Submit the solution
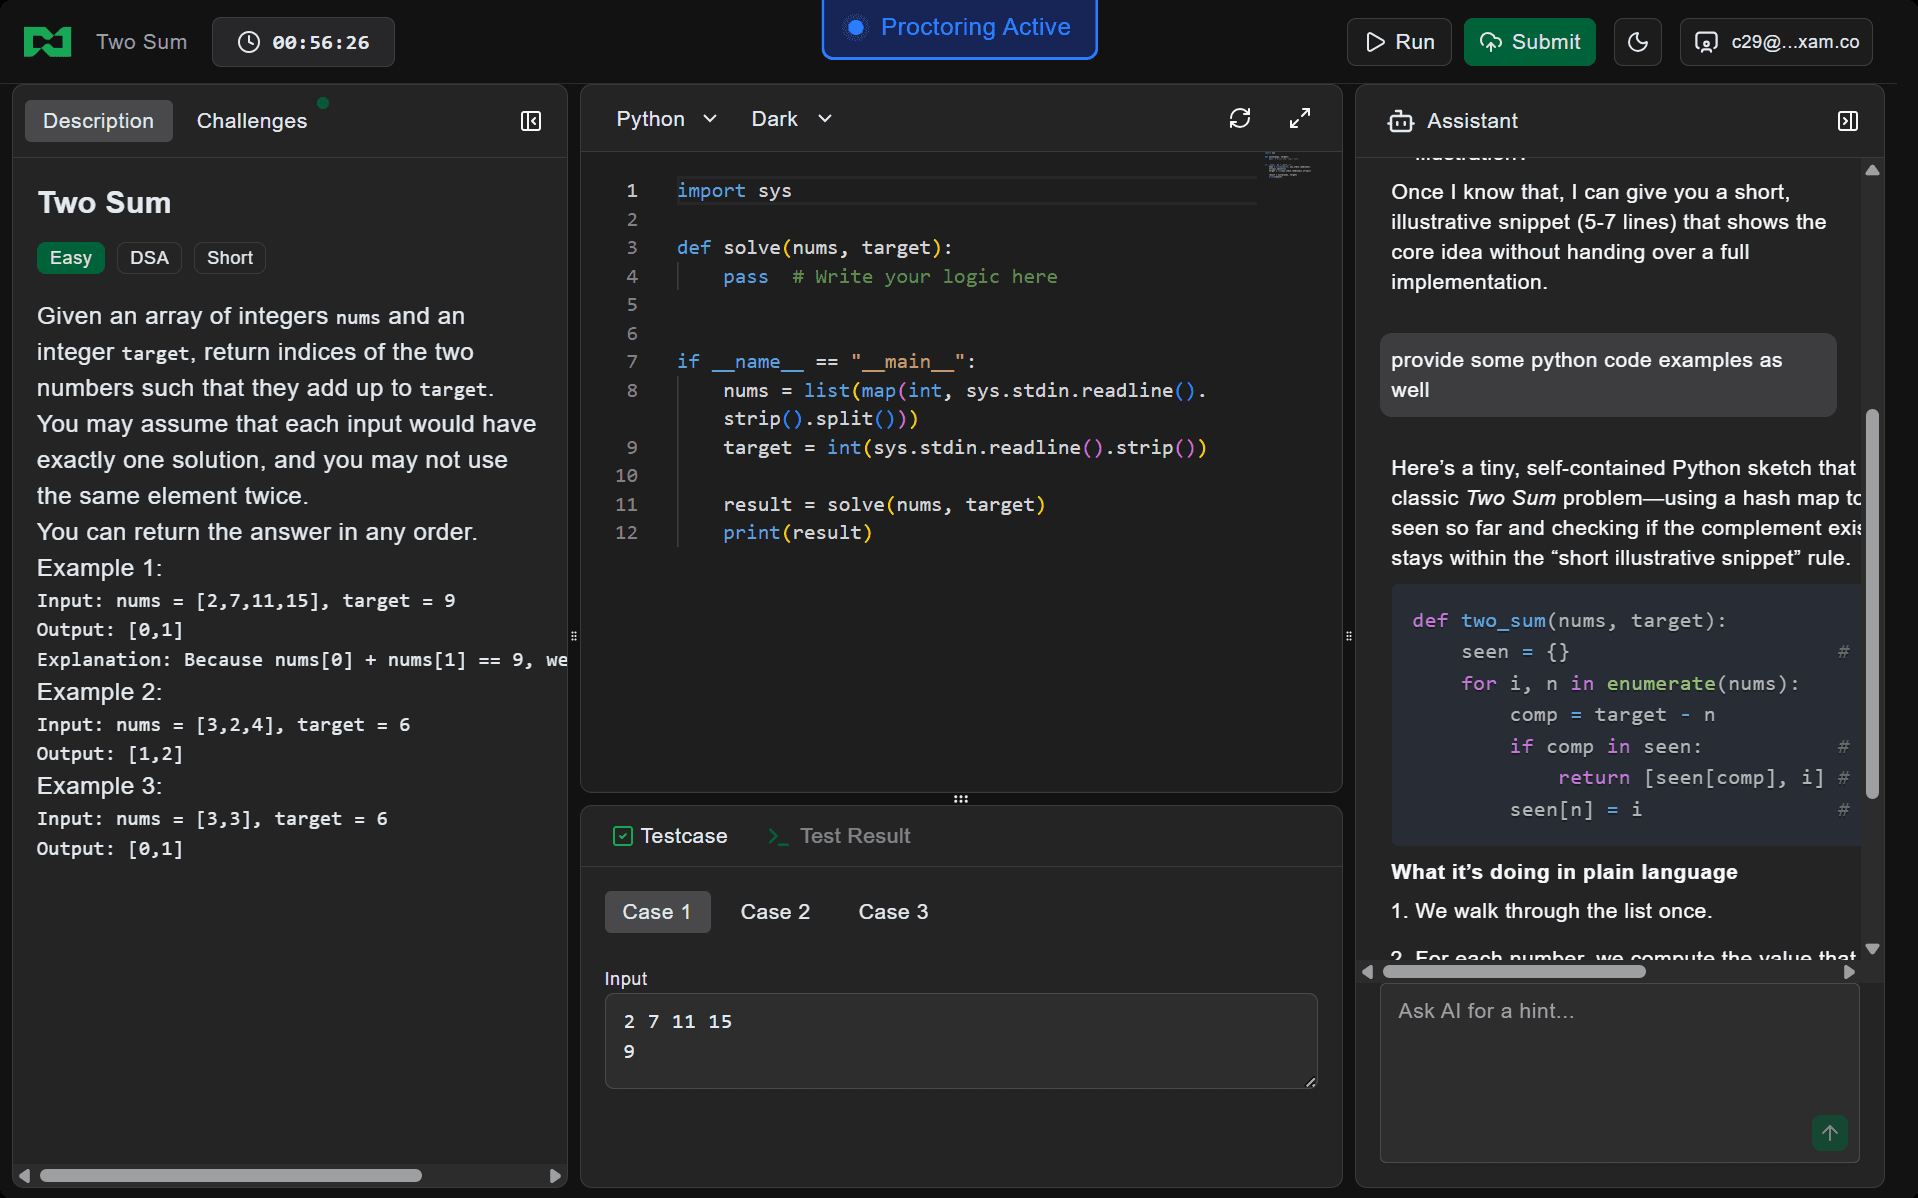 point(1529,42)
